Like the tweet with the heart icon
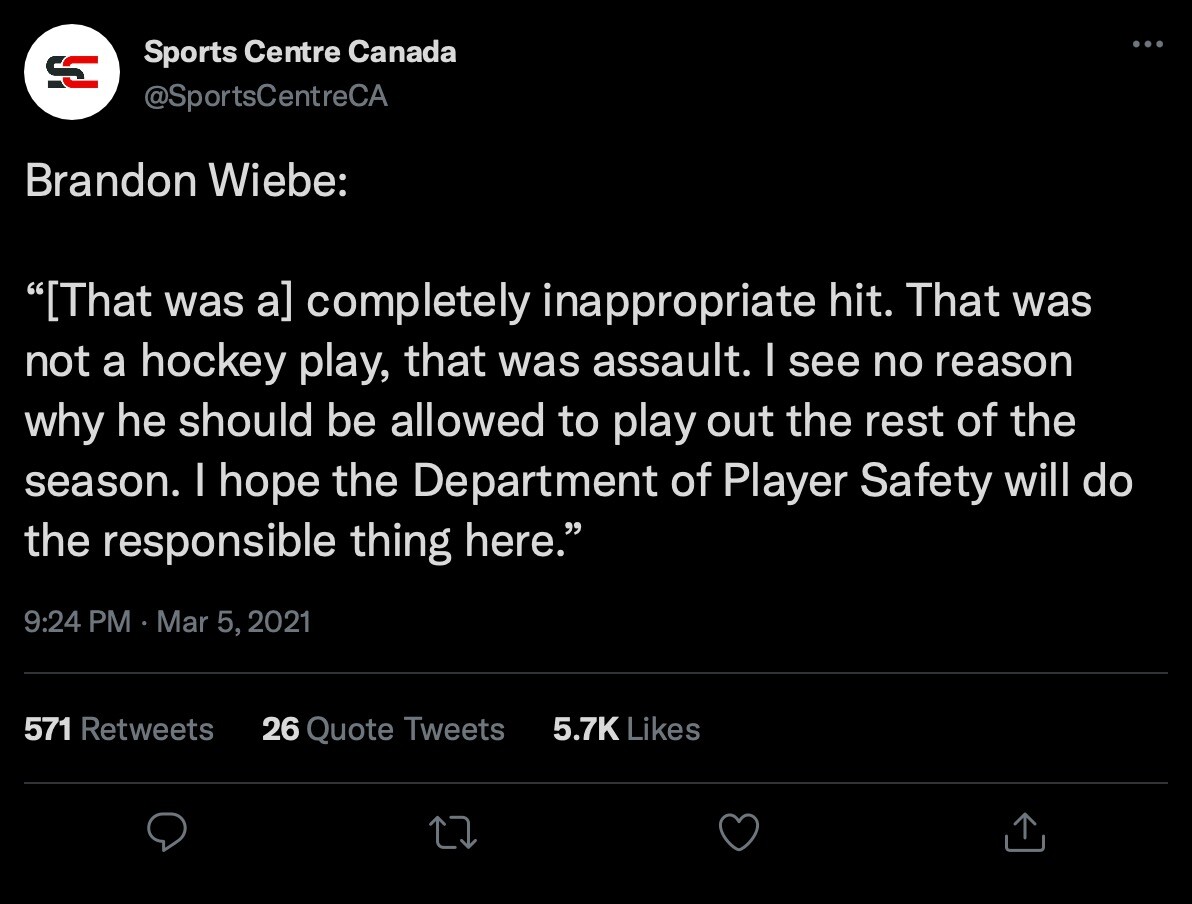1192x904 pixels. (739, 832)
